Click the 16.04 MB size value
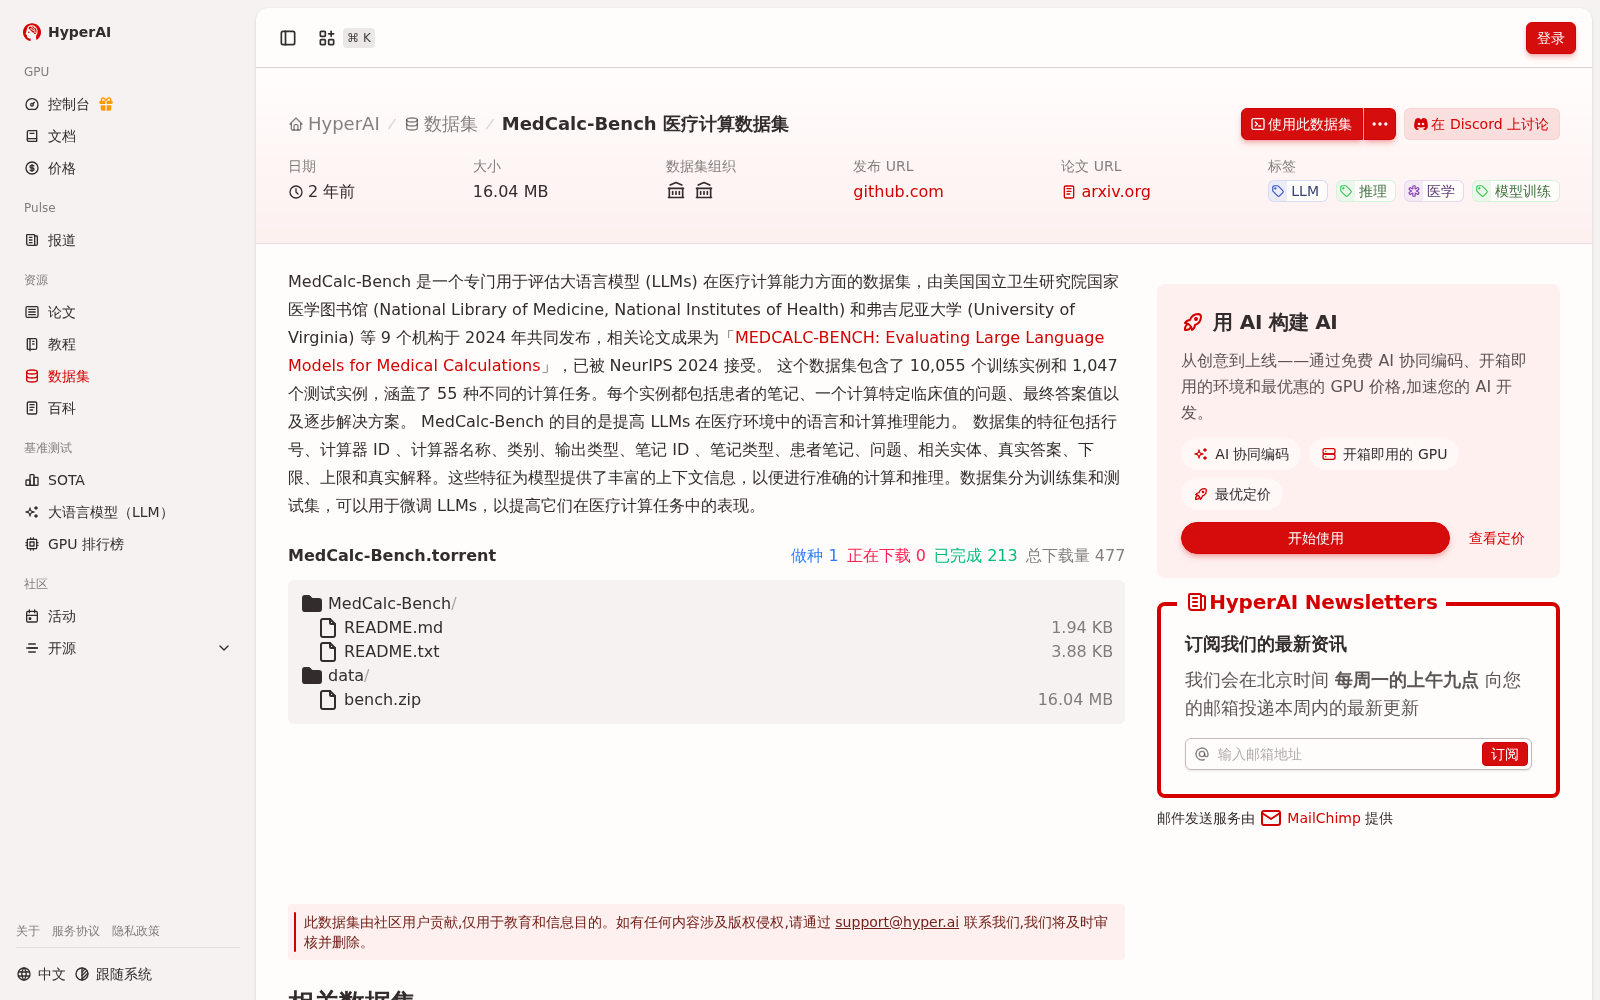The height and width of the screenshot is (1000, 1600). [510, 191]
